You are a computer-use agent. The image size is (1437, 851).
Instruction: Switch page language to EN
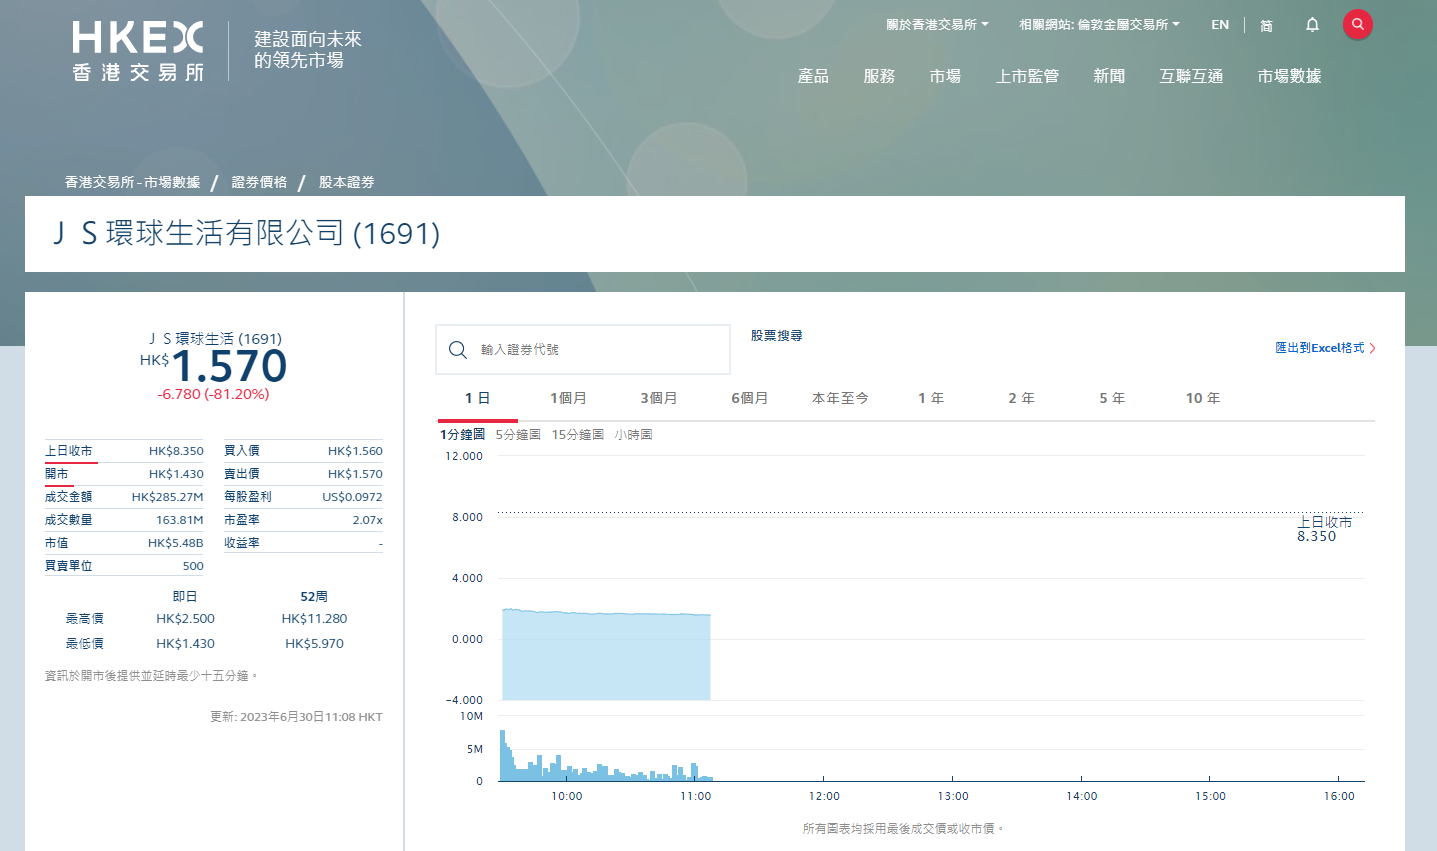pos(1219,24)
